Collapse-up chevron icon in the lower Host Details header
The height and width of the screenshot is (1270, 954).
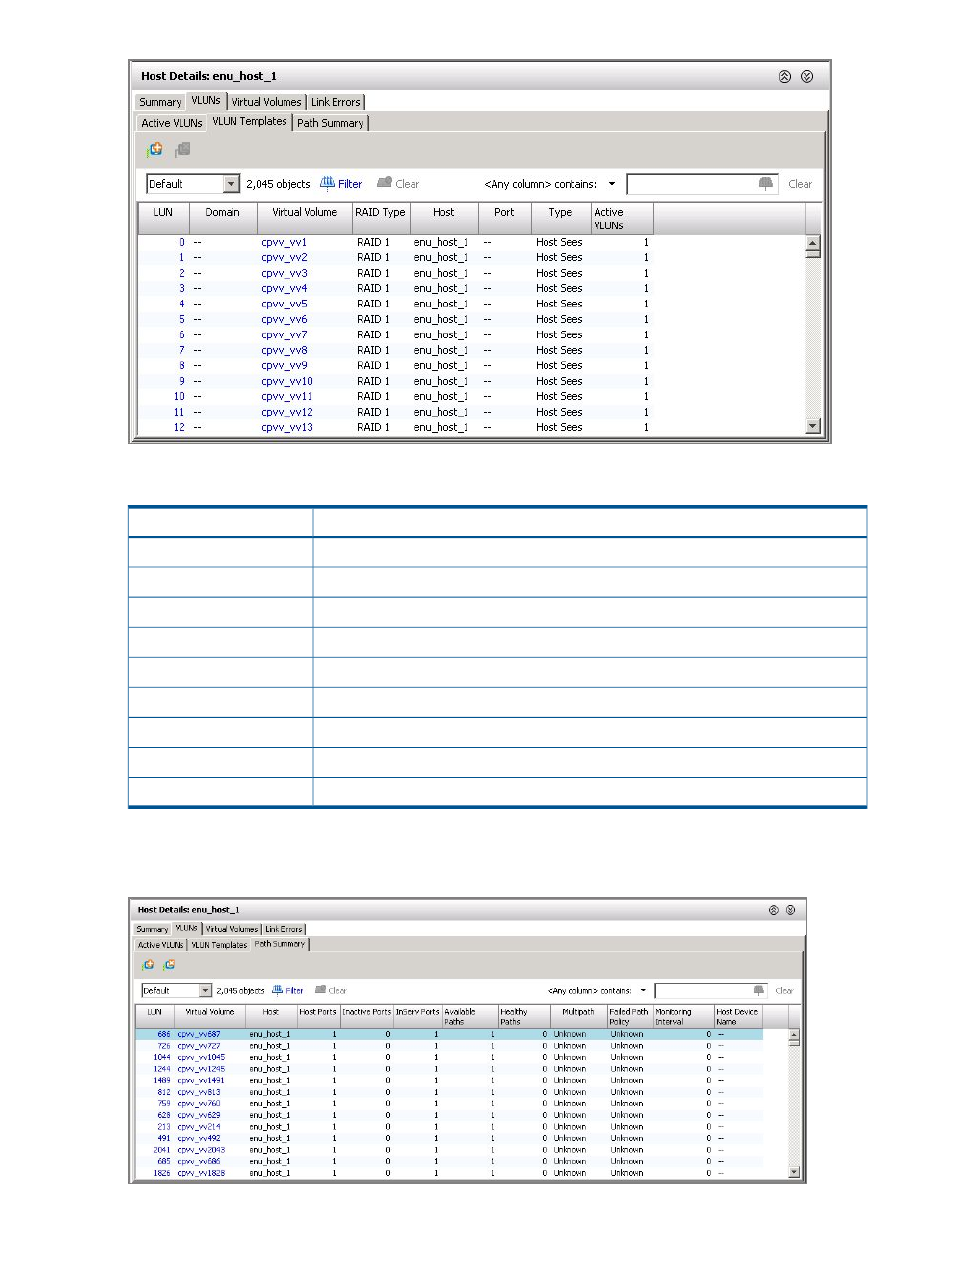pos(773,910)
